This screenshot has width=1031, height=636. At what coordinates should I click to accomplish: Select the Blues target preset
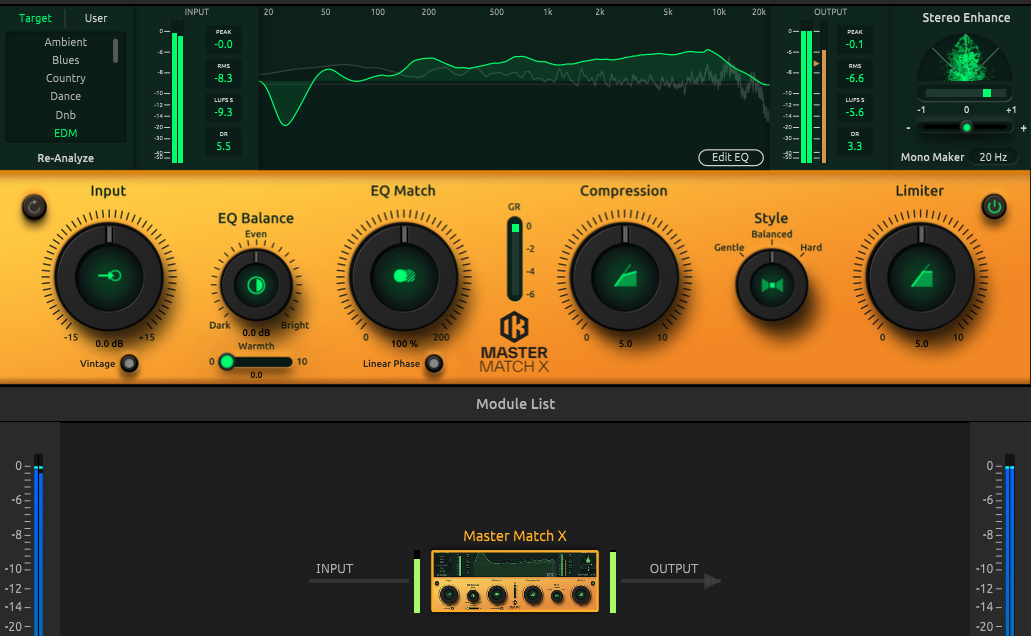point(66,60)
